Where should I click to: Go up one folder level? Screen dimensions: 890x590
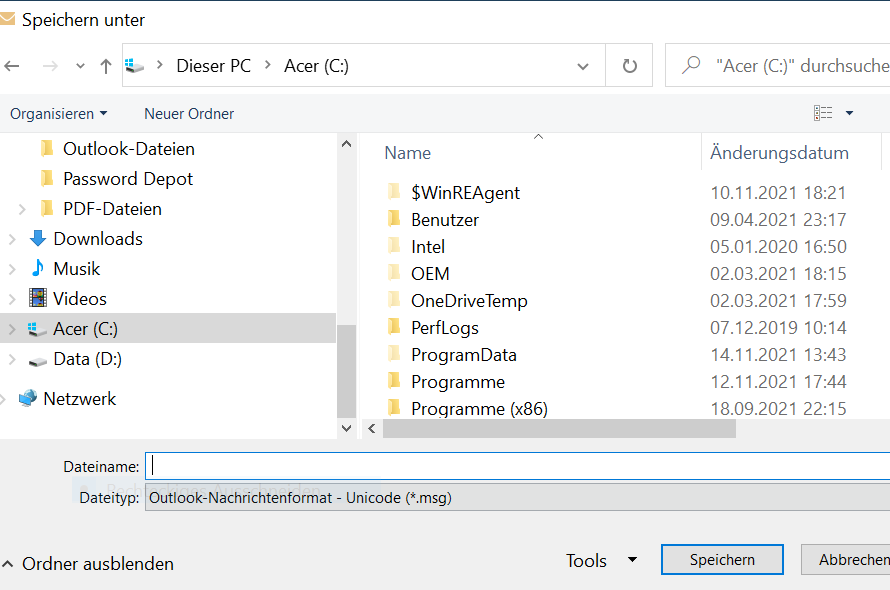coord(106,66)
